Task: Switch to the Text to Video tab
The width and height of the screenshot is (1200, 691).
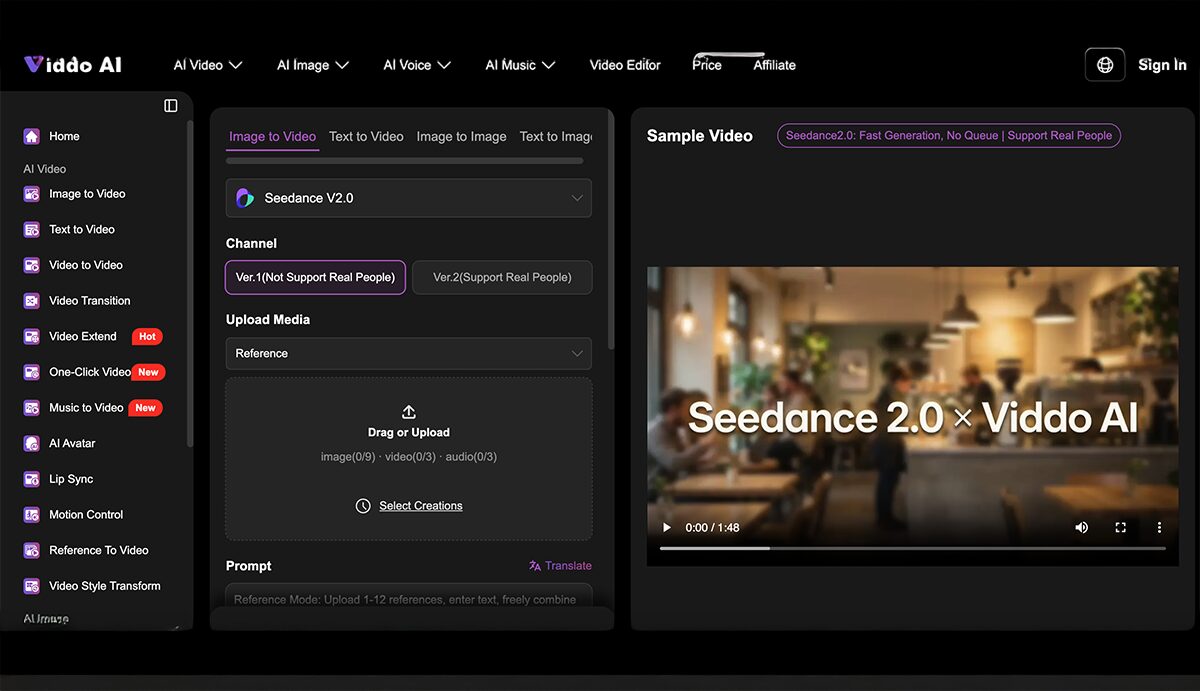Action: coord(366,136)
